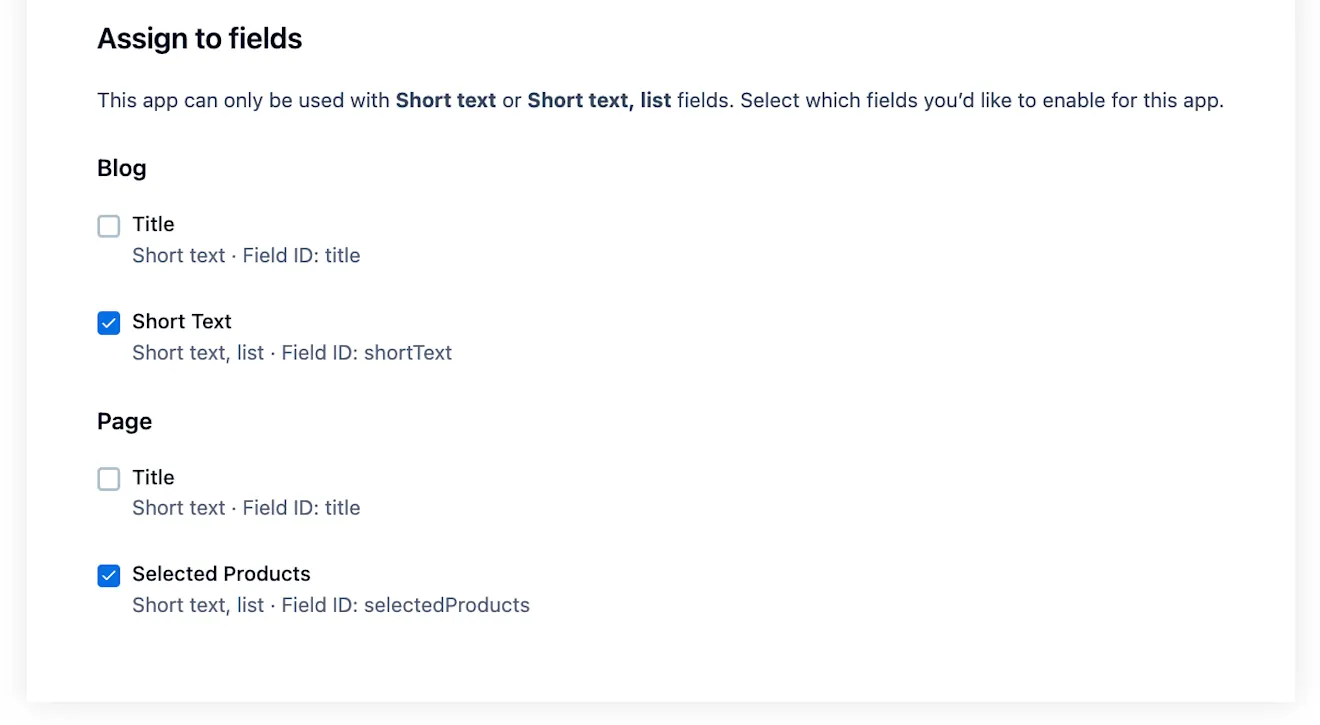Click bold 'Short text, list' in intro
The width and height of the screenshot is (1320, 725).
pos(599,100)
